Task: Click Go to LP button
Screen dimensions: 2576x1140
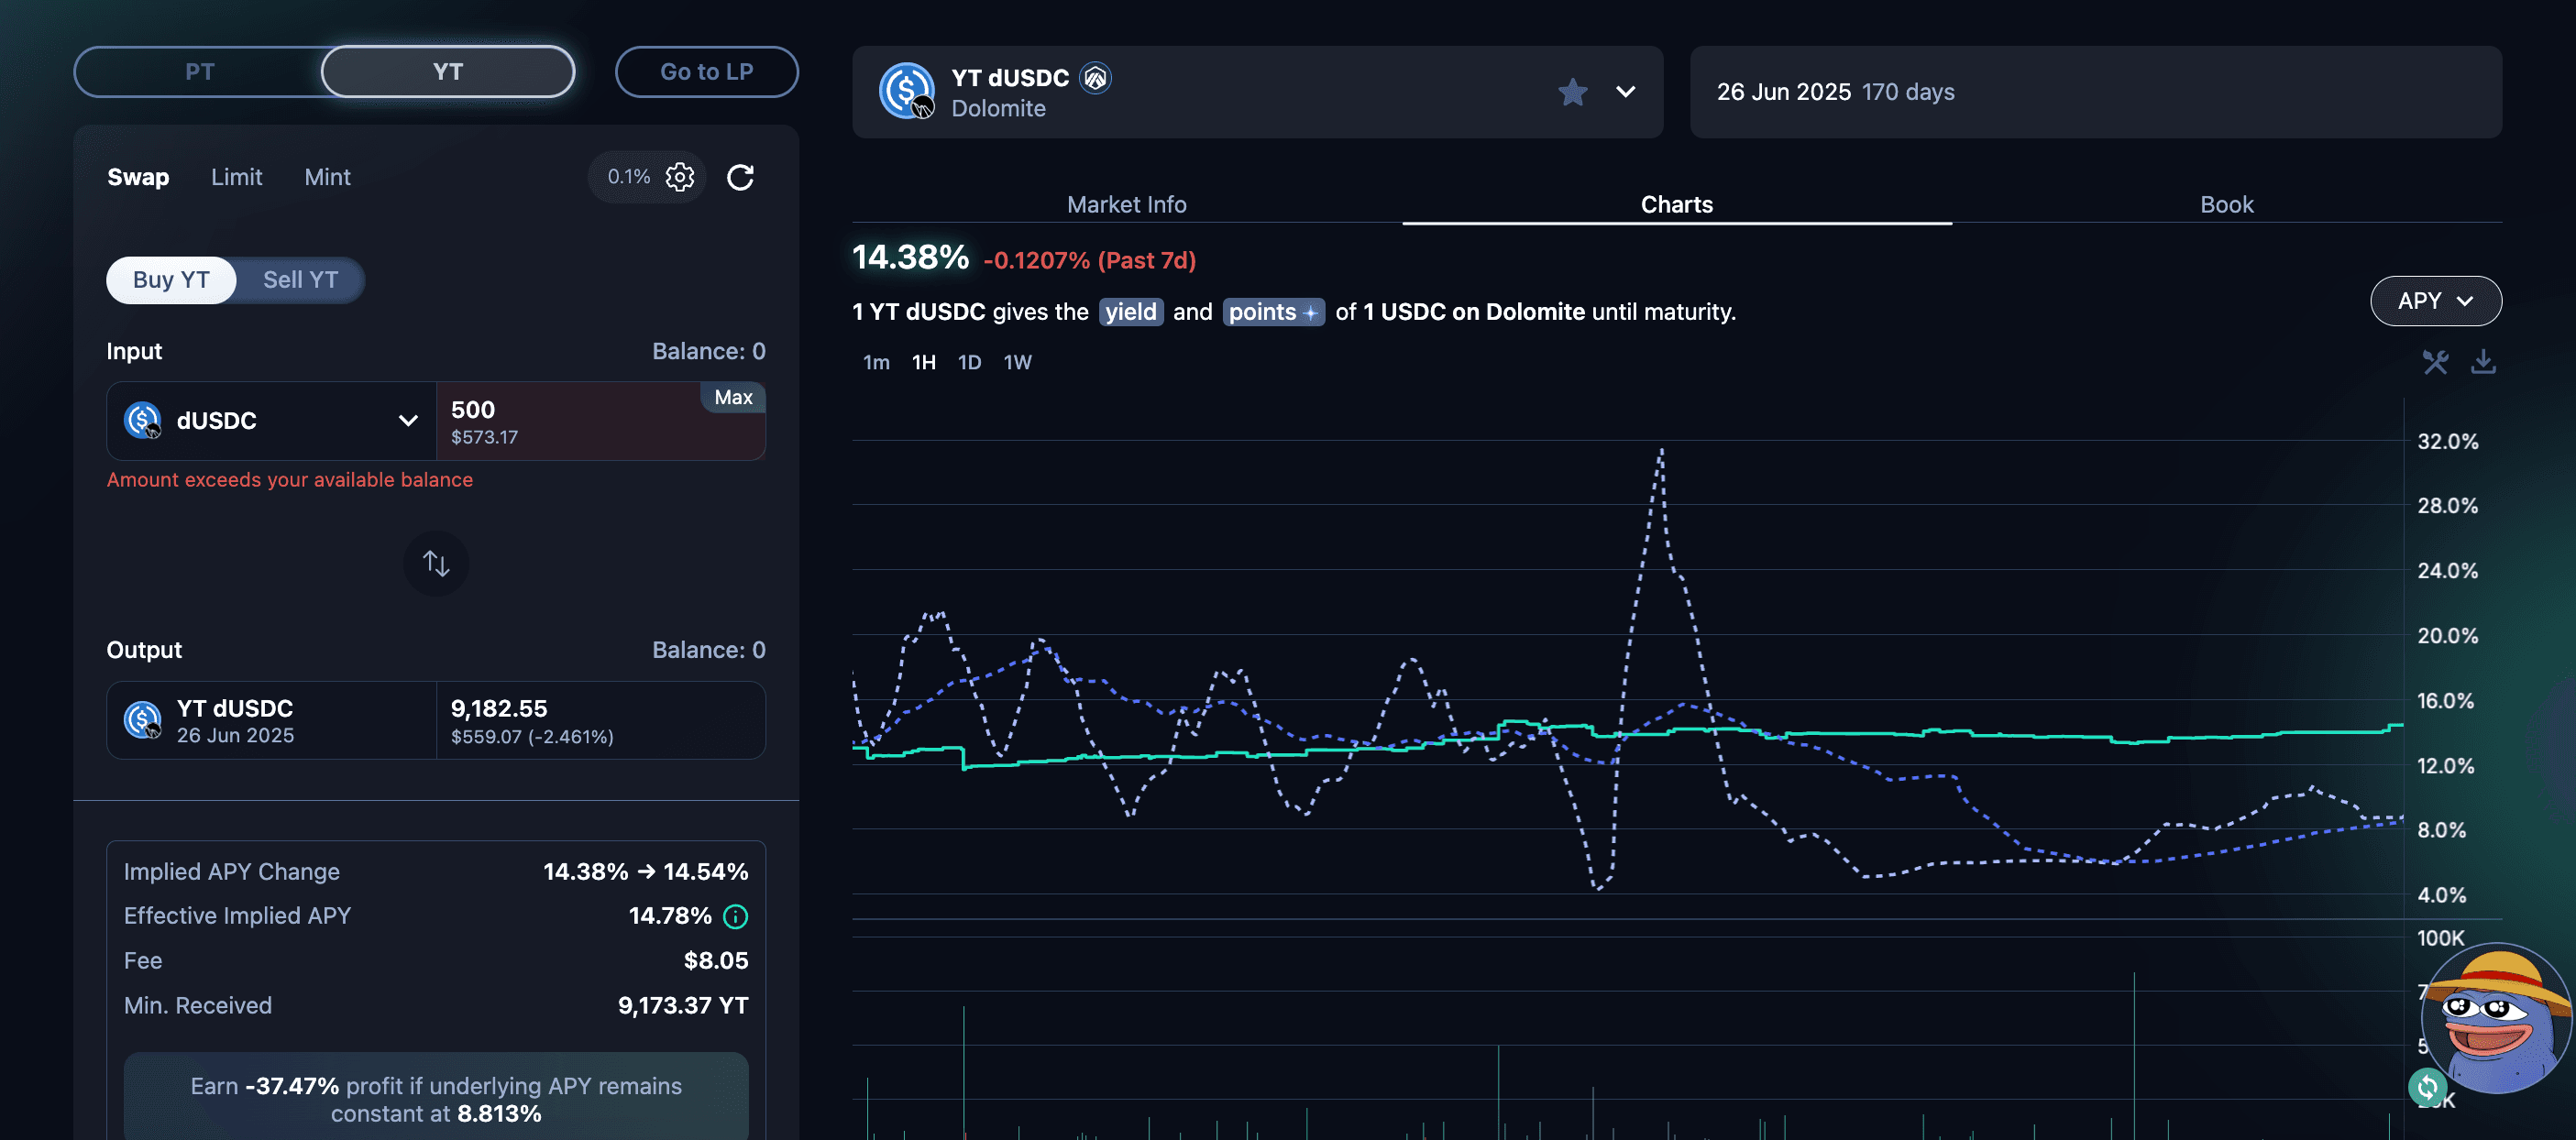Action: click(x=706, y=71)
